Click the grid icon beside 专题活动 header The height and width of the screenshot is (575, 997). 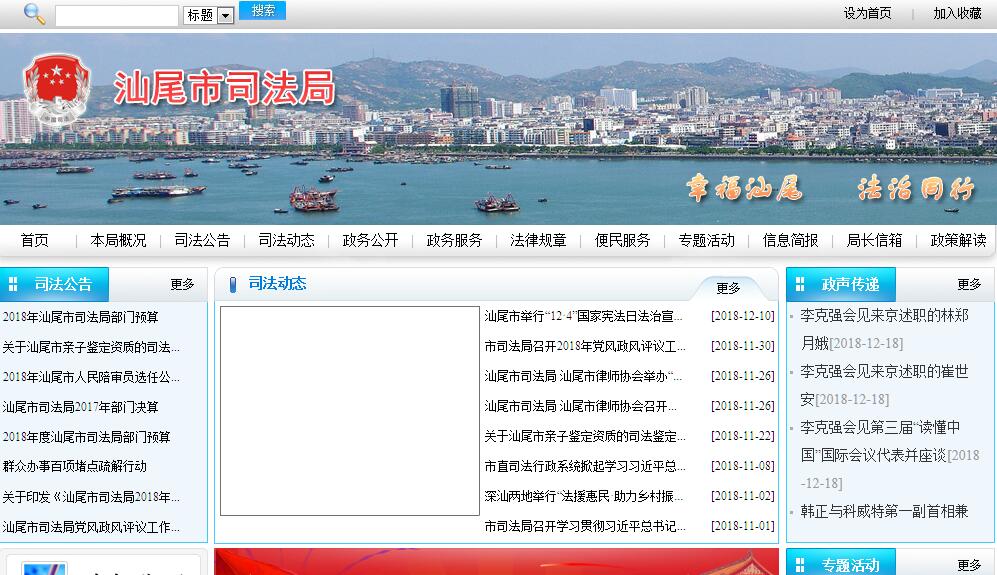click(800, 565)
